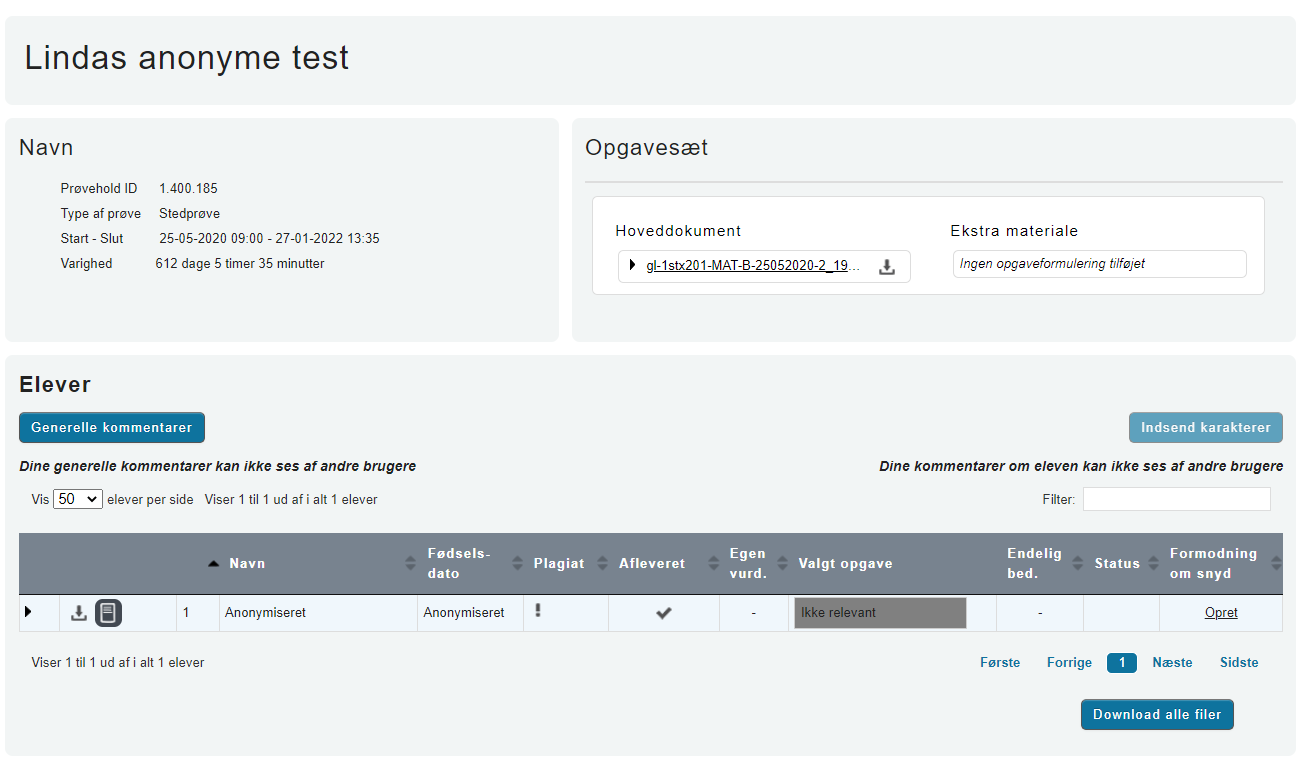This screenshot has height=765, width=1307.
Task: Sort table by Status column
Action: [x=1122, y=563]
